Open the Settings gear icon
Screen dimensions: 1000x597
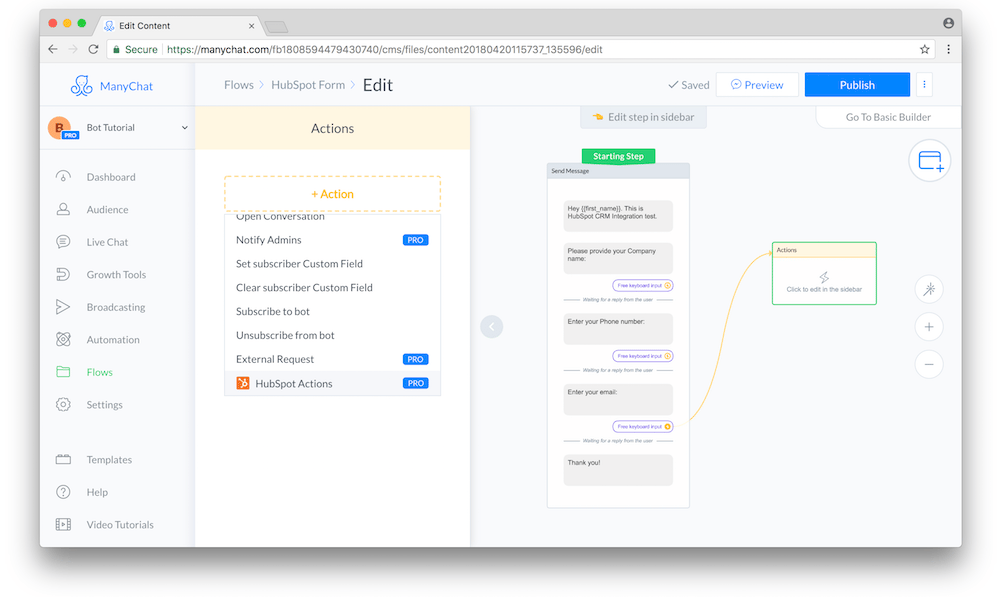[63, 404]
